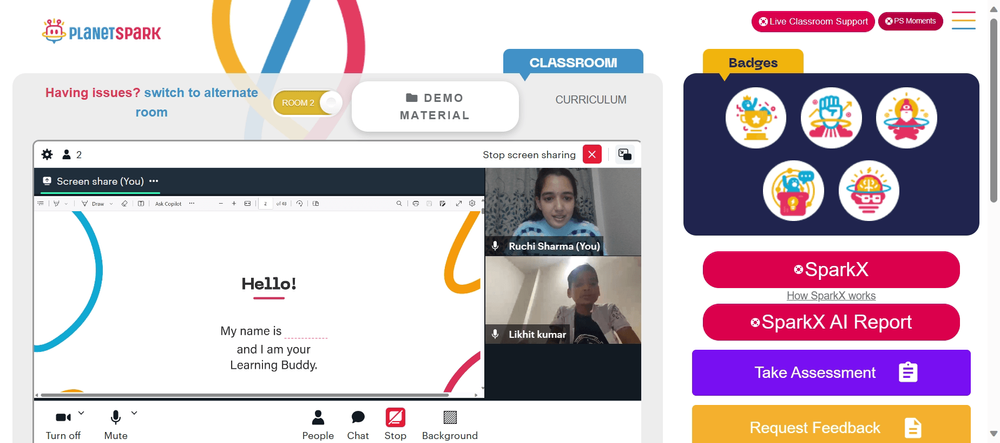Click Ask Copilot in PDF toolbar
Screen dimensions: 1000x443
(x=168, y=204)
